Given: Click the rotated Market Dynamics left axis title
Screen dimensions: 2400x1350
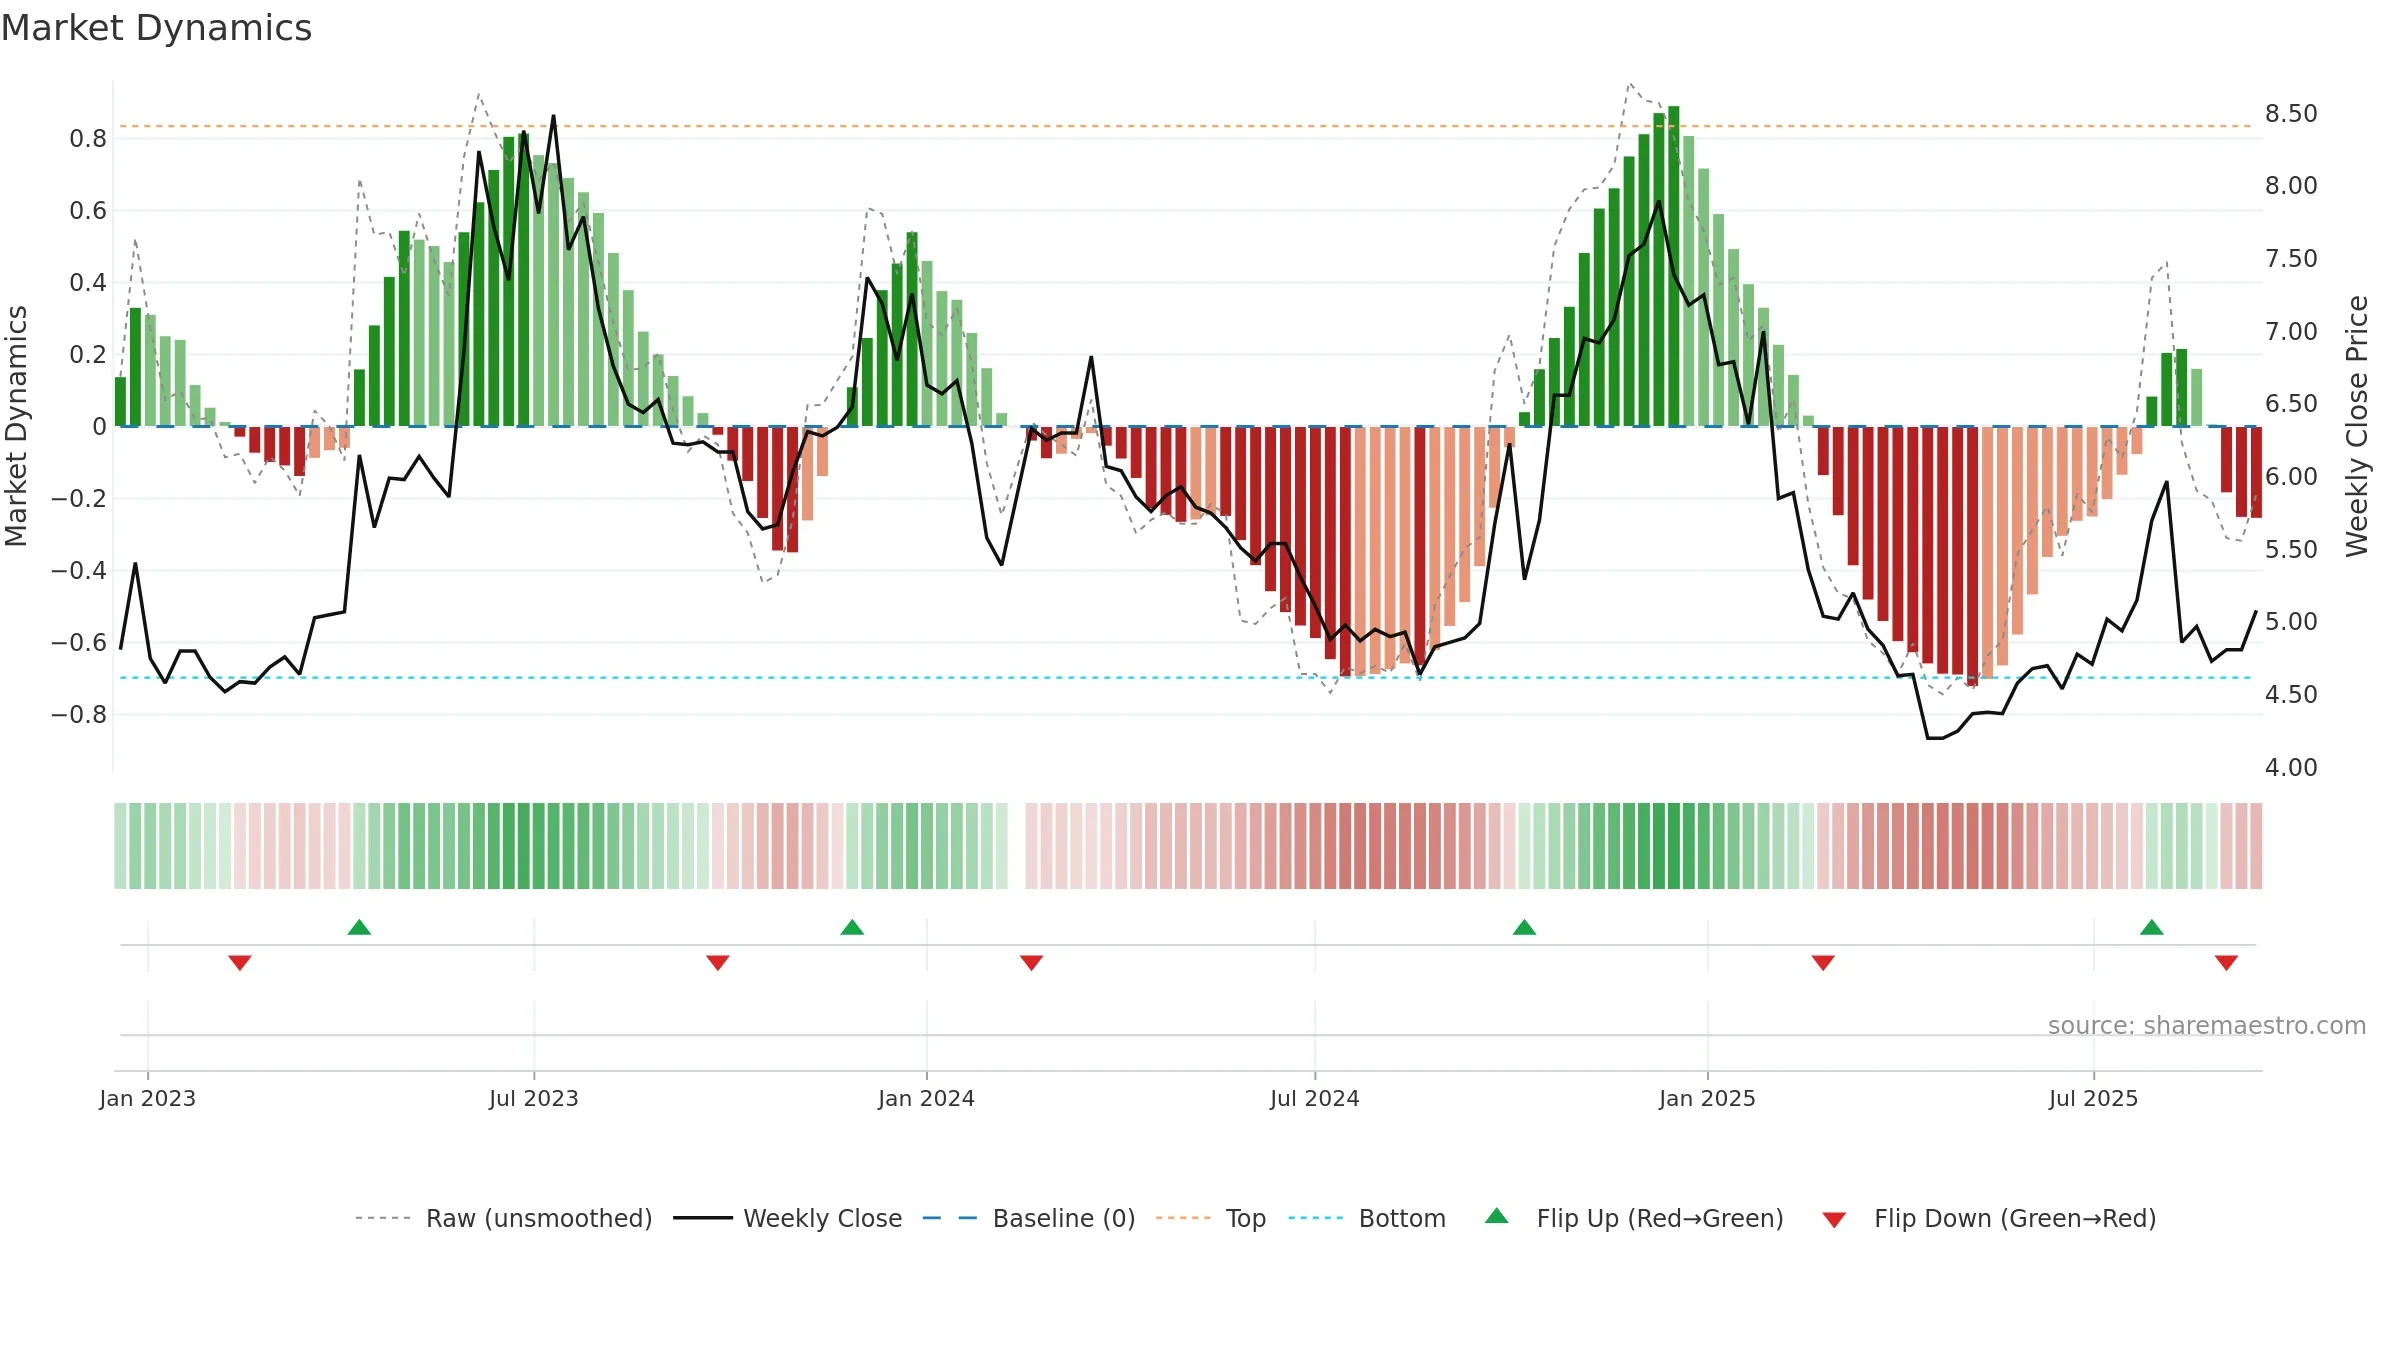Looking at the screenshot, I should tap(16, 426).
